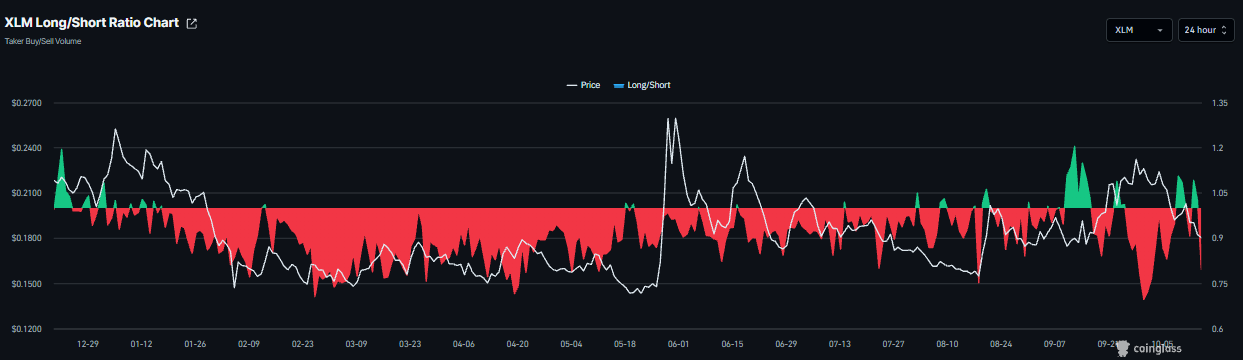Click the 07-27 date label
This screenshot has height=360, width=1243.
[x=893, y=344]
